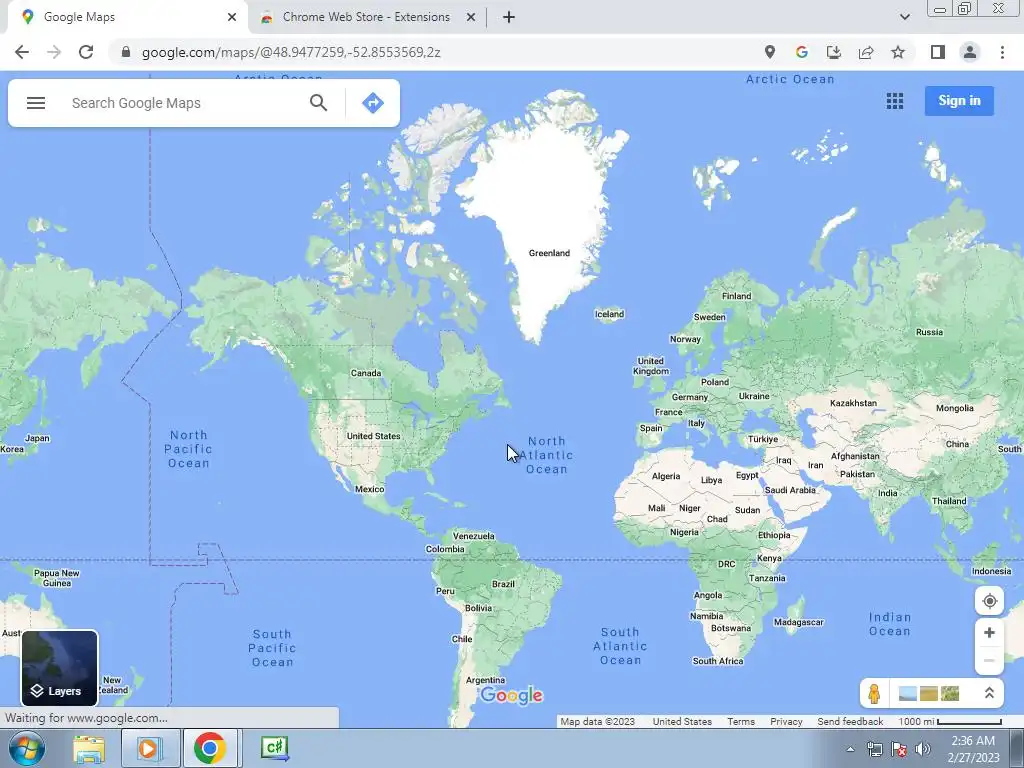Click the Action Center flag tray icon
This screenshot has width=1024, height=768.
(x=899, y=749)
